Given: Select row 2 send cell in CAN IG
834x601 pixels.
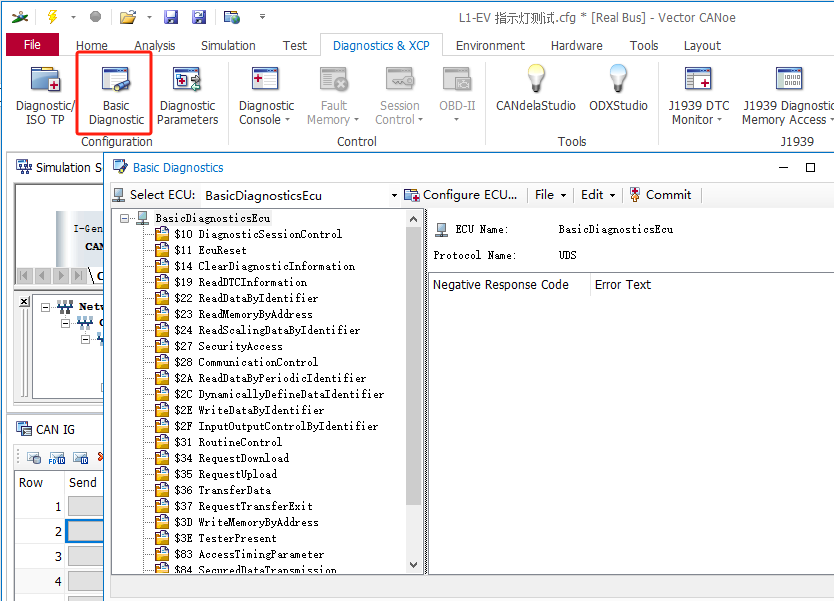Looking at the screenshot, I should coord(85,531).
